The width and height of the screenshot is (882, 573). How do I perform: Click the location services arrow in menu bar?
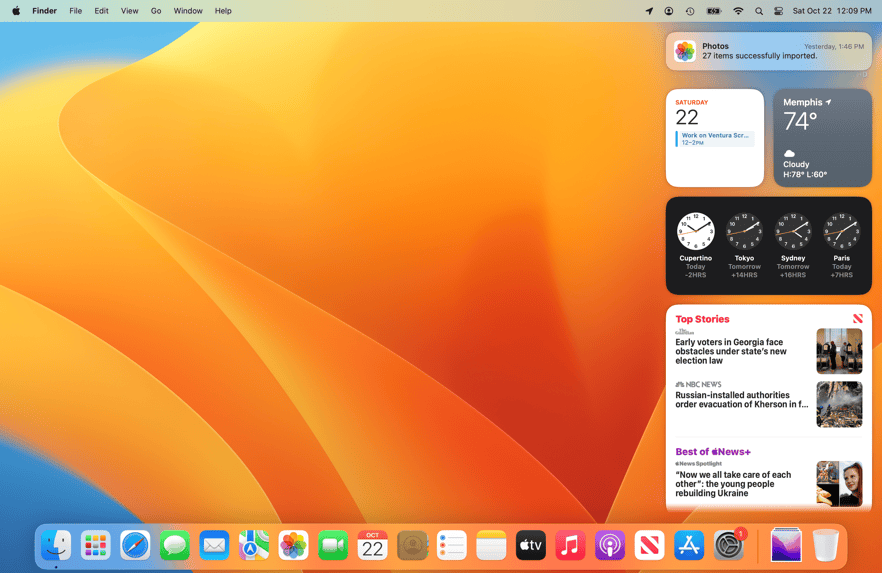(649, 11)
